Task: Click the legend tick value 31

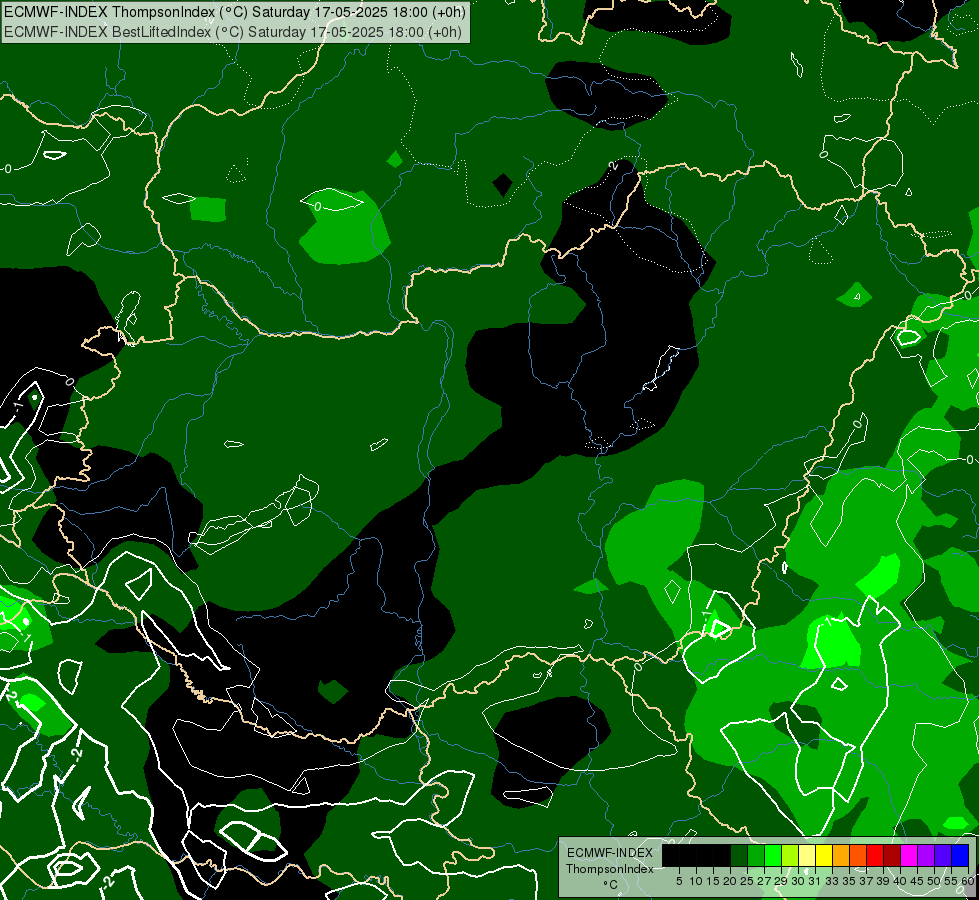Action: coord(815,881)
